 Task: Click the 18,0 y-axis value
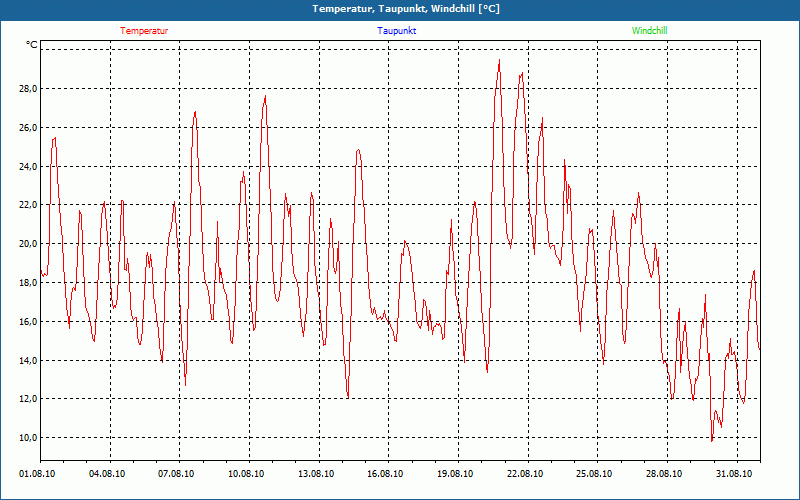point(28,282)
